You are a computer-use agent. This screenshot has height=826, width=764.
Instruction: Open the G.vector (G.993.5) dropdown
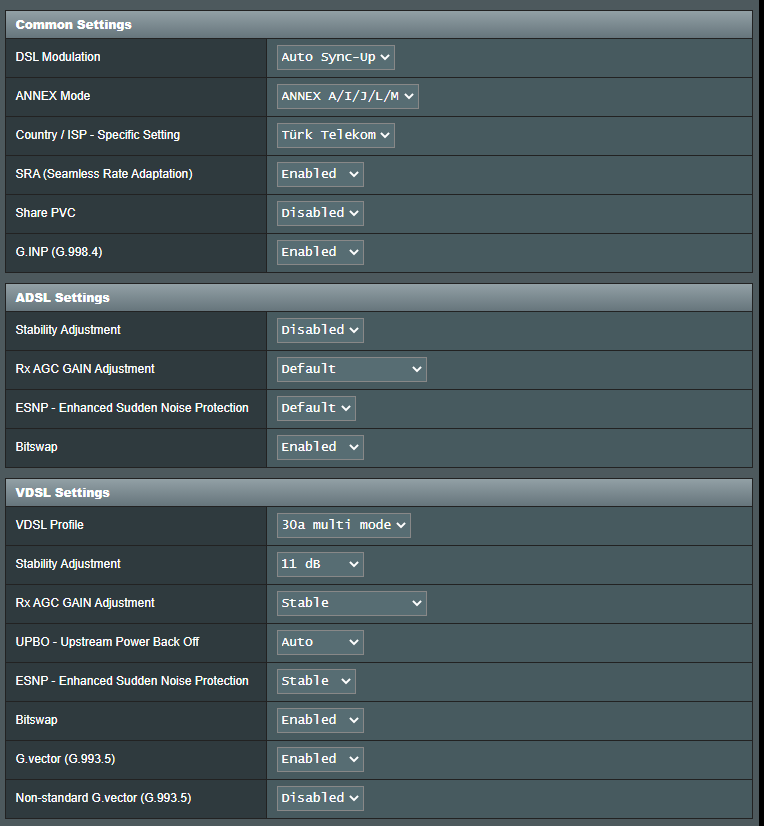[320, 759]
